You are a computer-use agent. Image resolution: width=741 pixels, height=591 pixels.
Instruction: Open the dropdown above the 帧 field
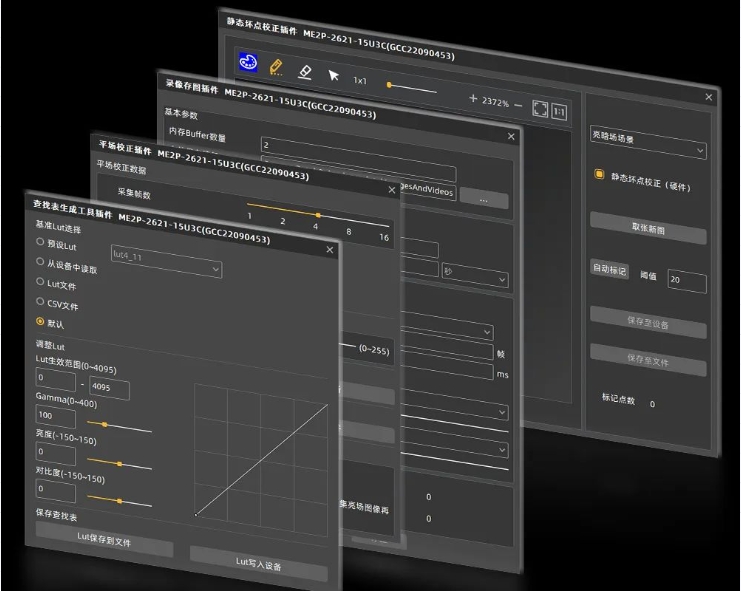(x=447, y=326)
